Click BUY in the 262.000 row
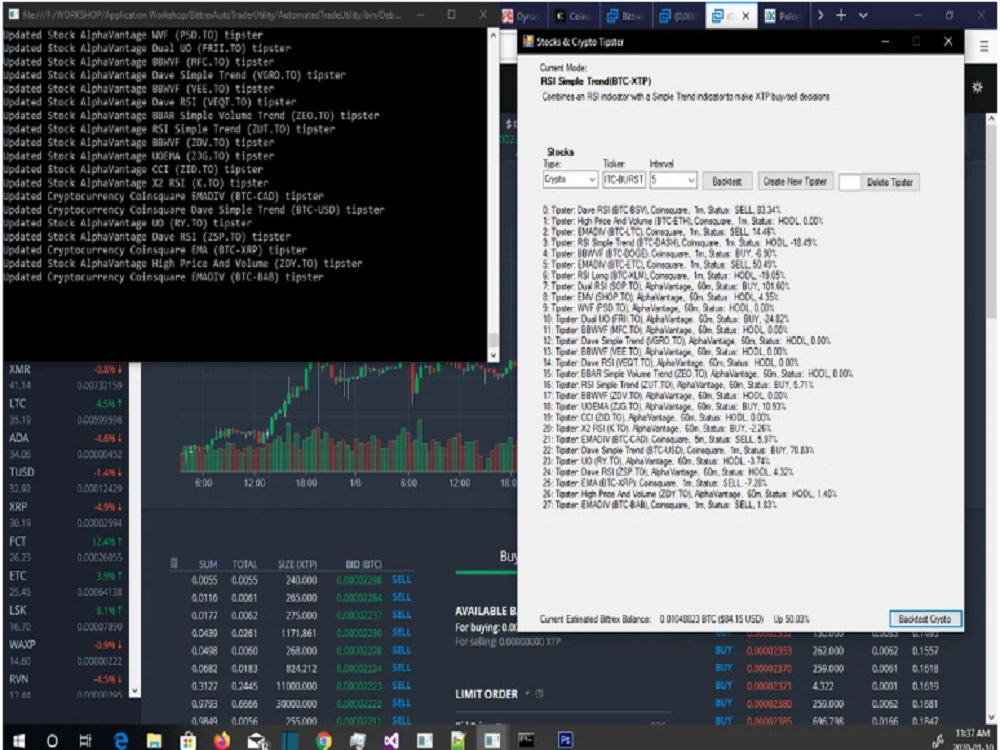The image size is (1000, 750). click(723, 650)
